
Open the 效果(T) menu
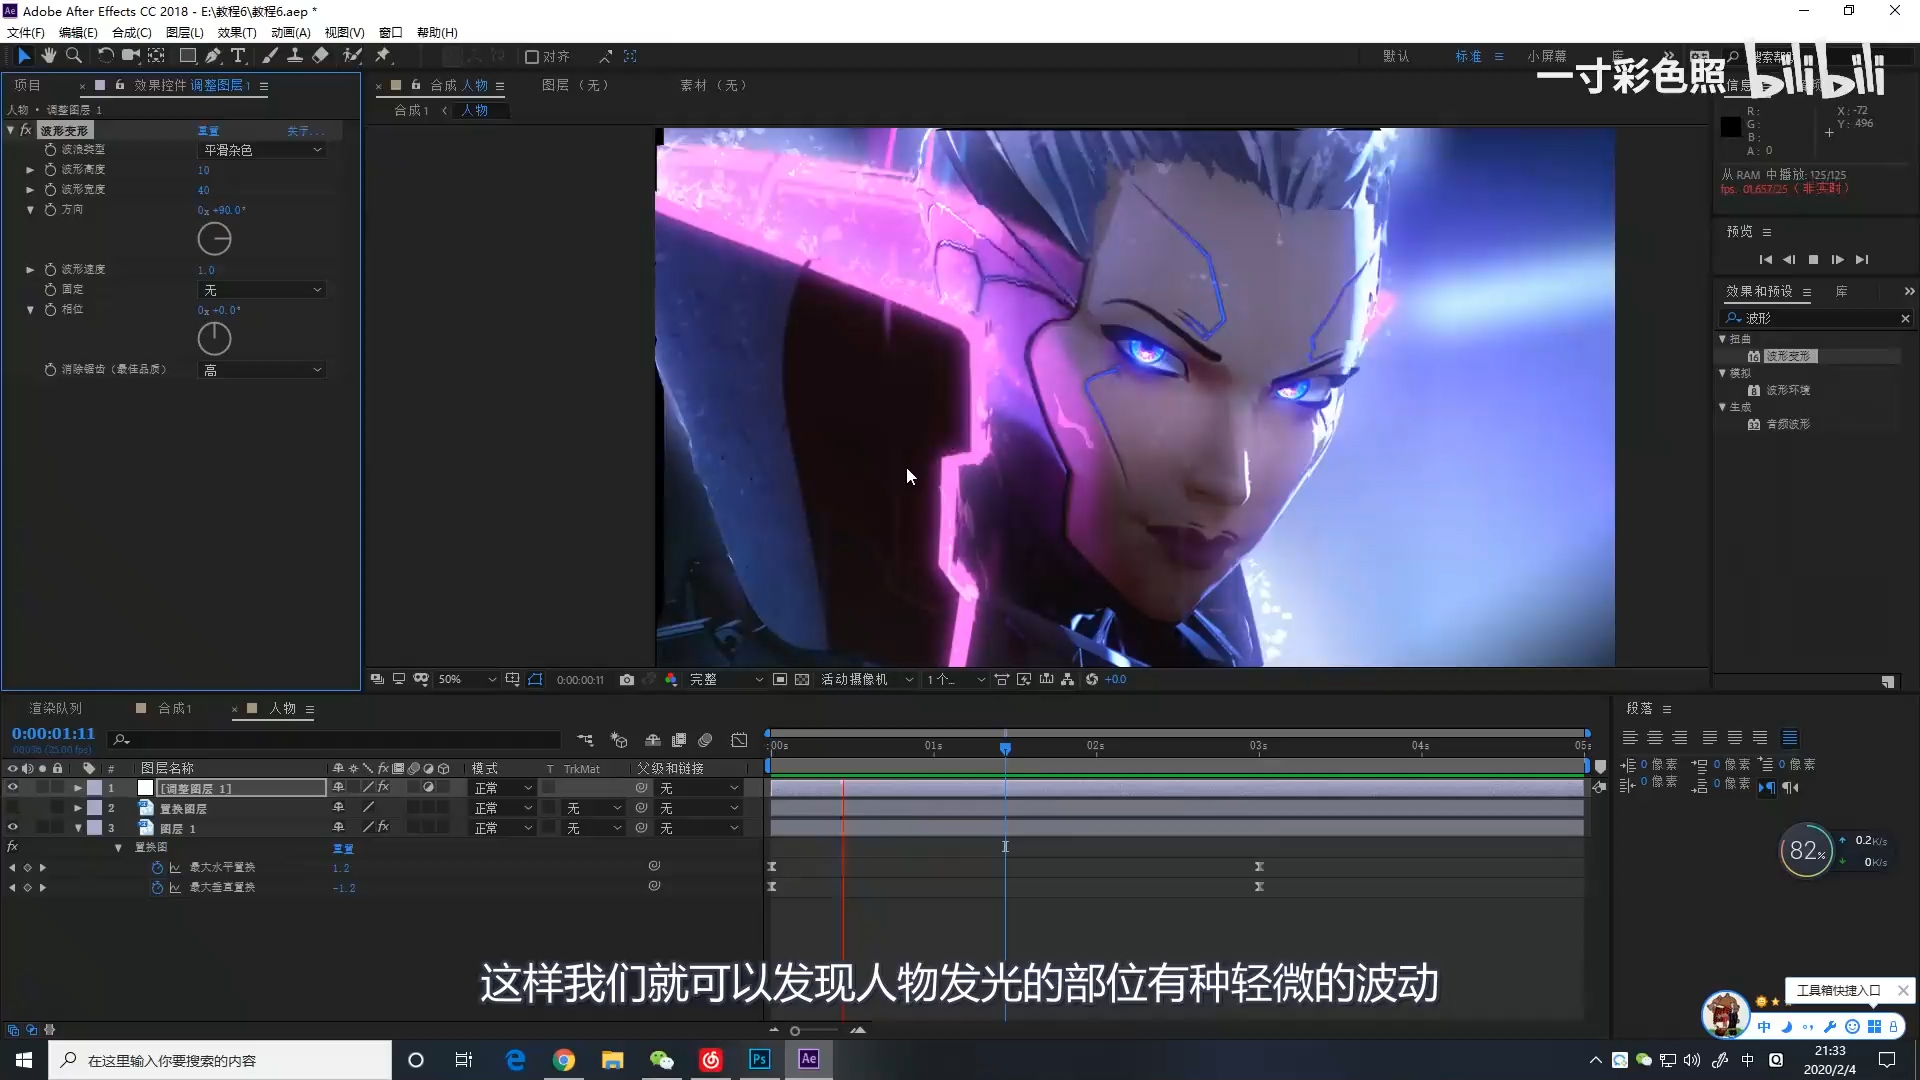click(x=237, y=32)
